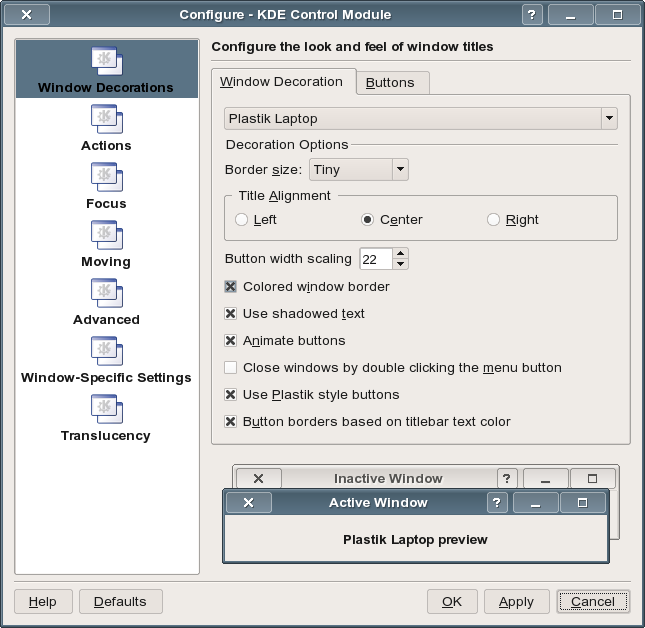Click the Active Window preview close X
Image resolution: width=645 pixels, height=628 pixels.
pyautogui.click(x=248, y=503)
